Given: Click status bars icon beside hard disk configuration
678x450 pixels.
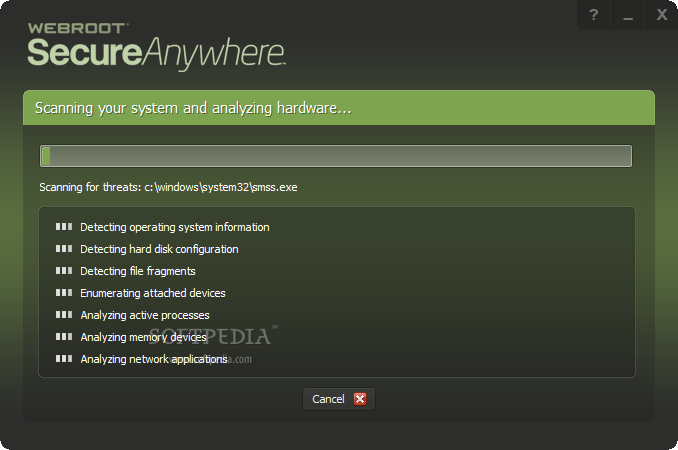Looking at the screenshot, I should click(64, 249).
